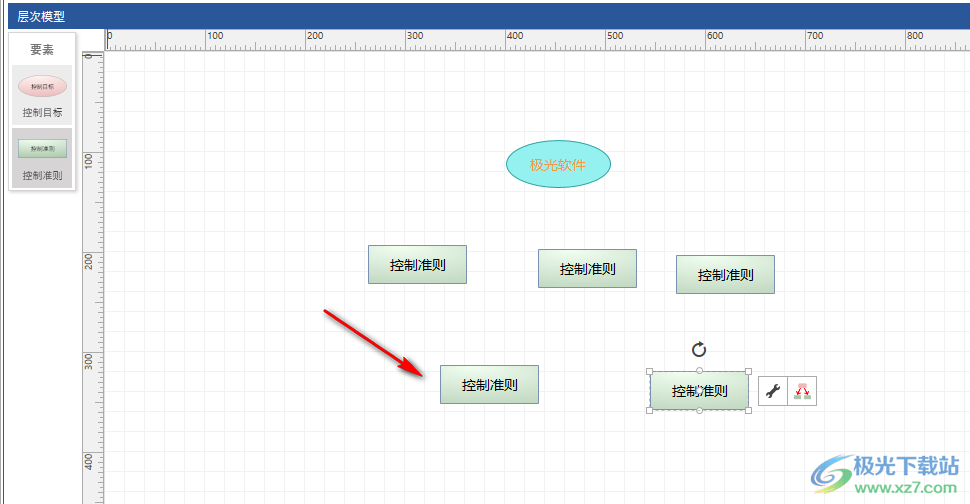
Task: Click the bottom-left resize handle of selected node
Action: click(650, 411)
